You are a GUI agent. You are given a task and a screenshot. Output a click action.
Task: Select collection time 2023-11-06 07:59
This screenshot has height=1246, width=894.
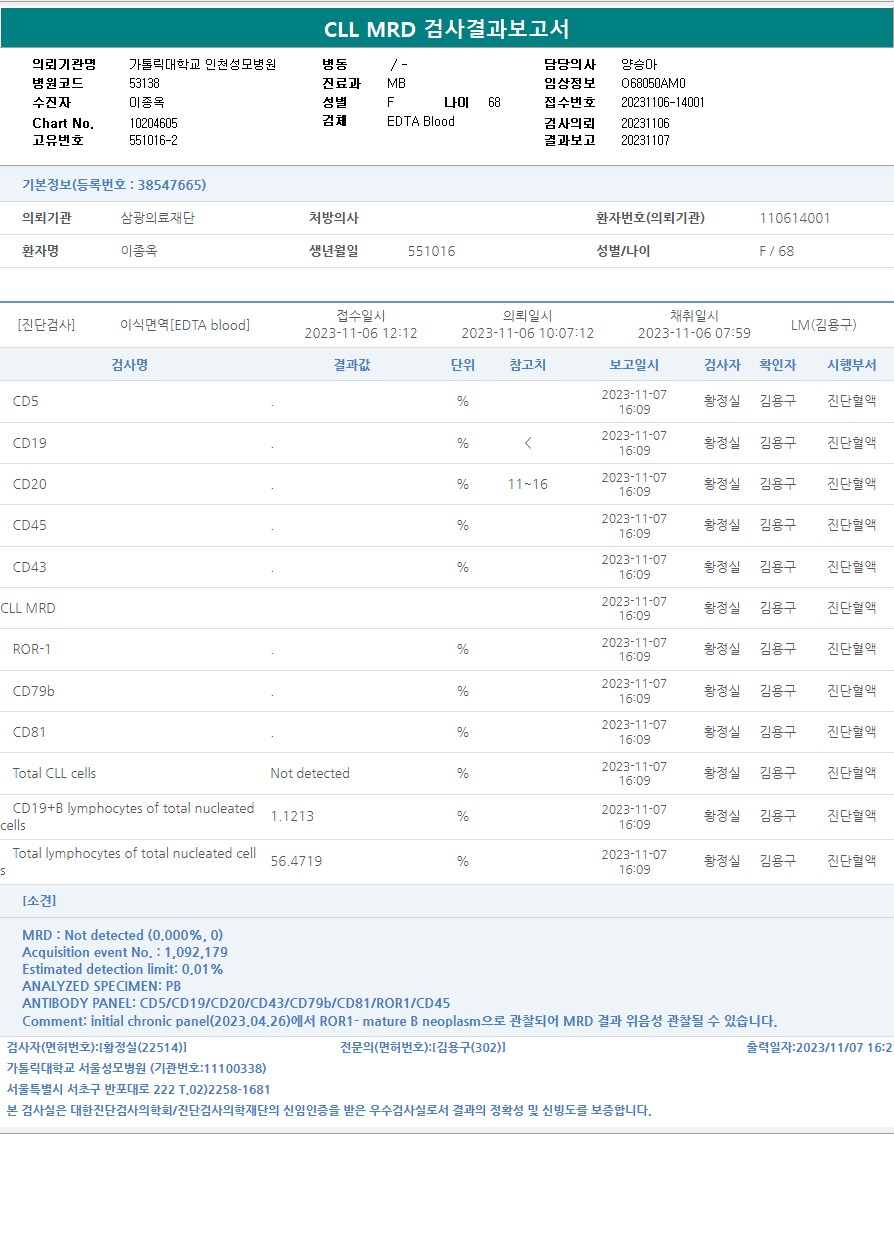tap(694, 333)
